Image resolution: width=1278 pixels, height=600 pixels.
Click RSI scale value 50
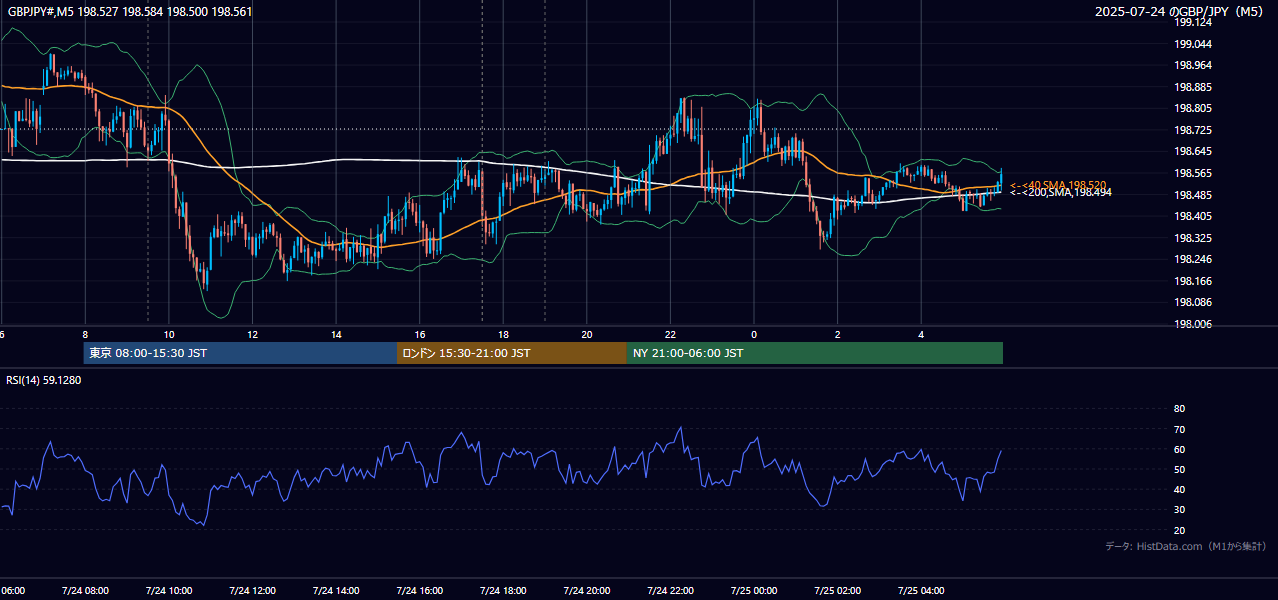point(1179,469)
